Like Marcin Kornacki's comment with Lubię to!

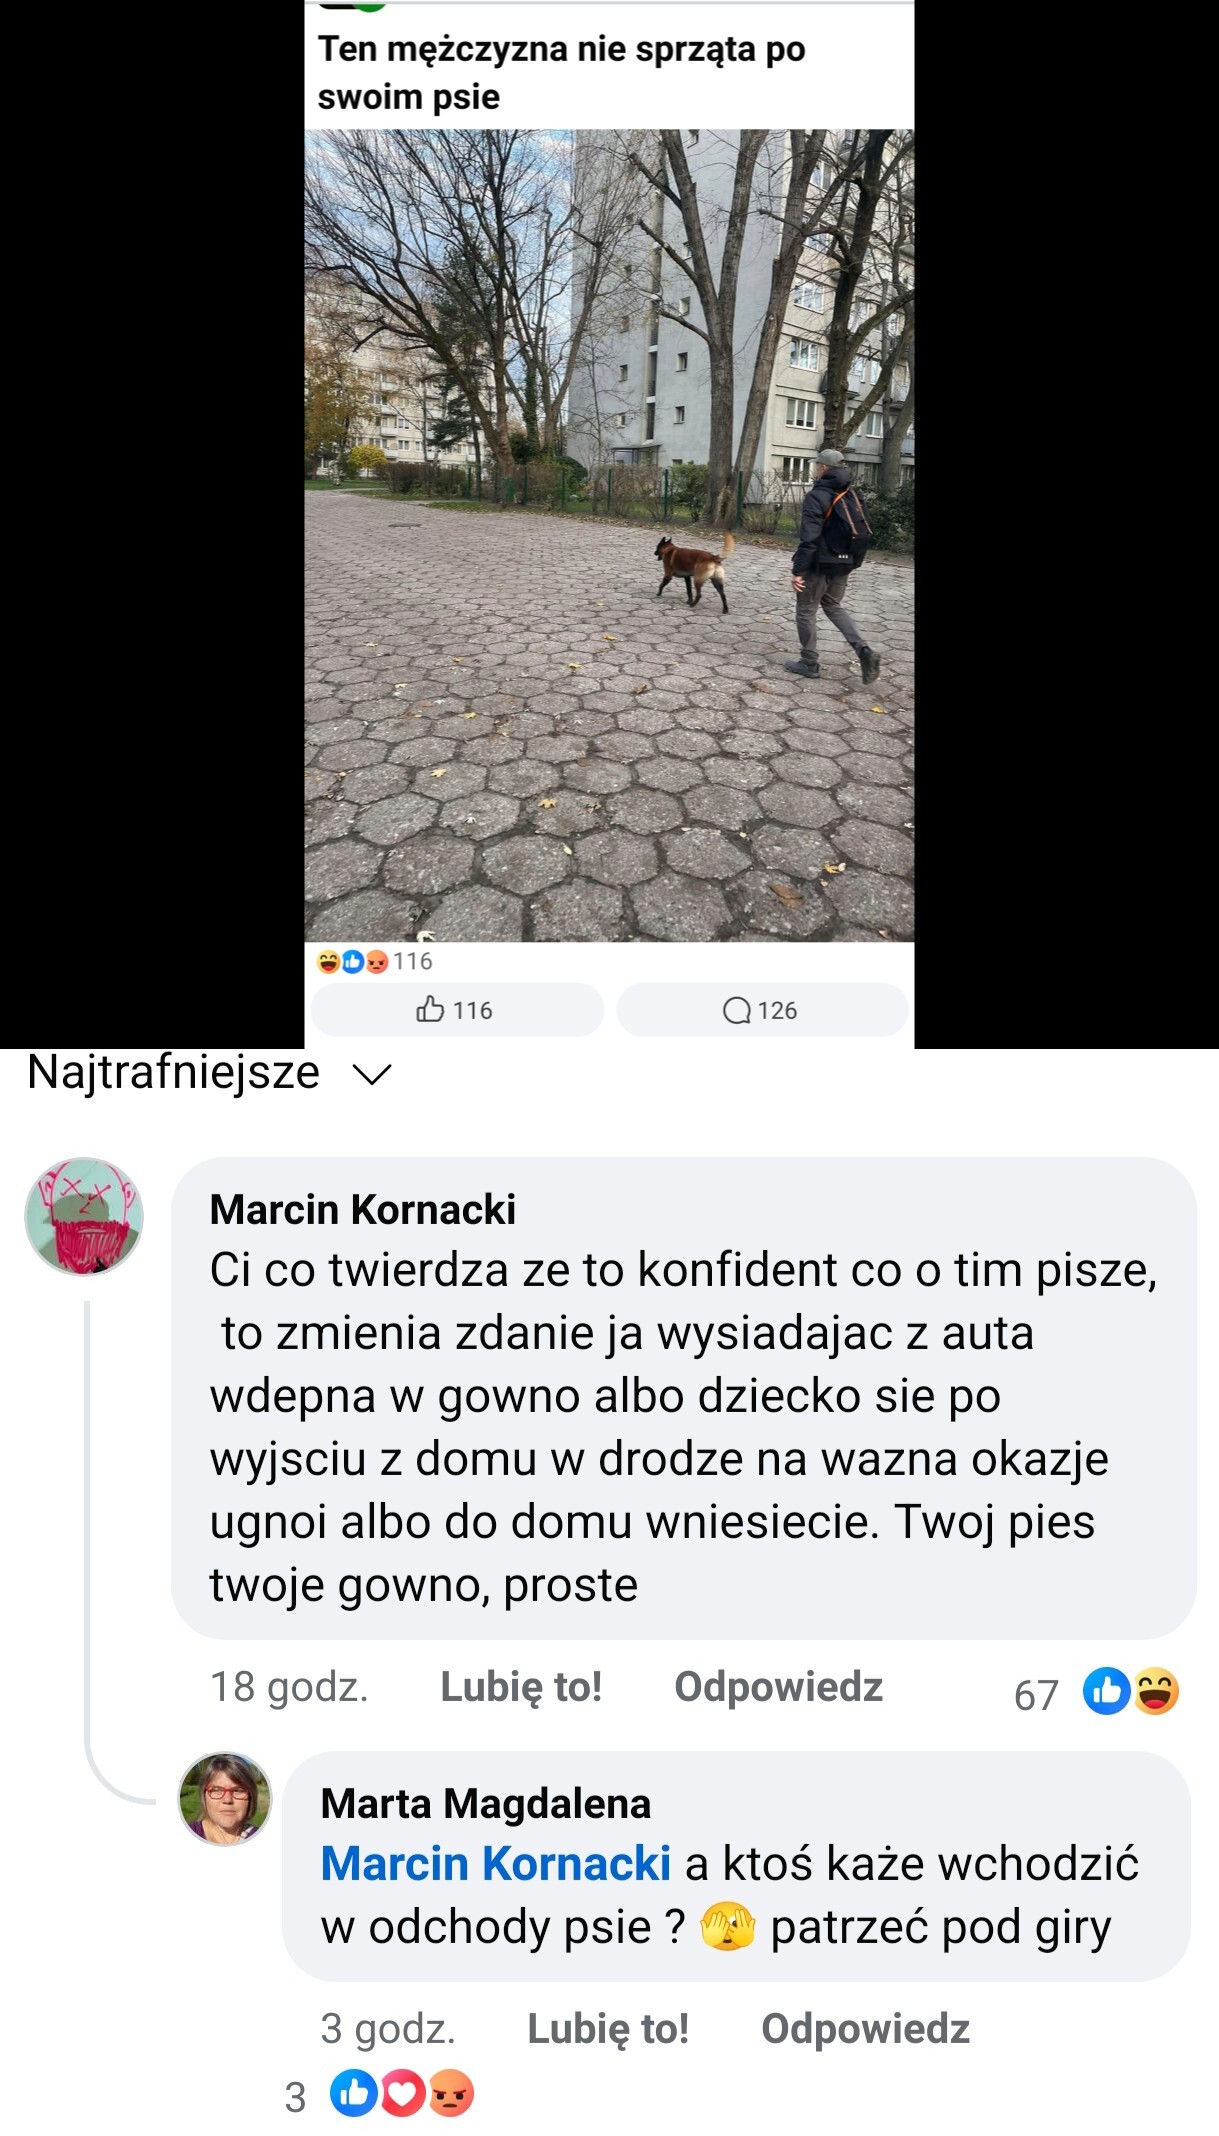pos(521,1687)
